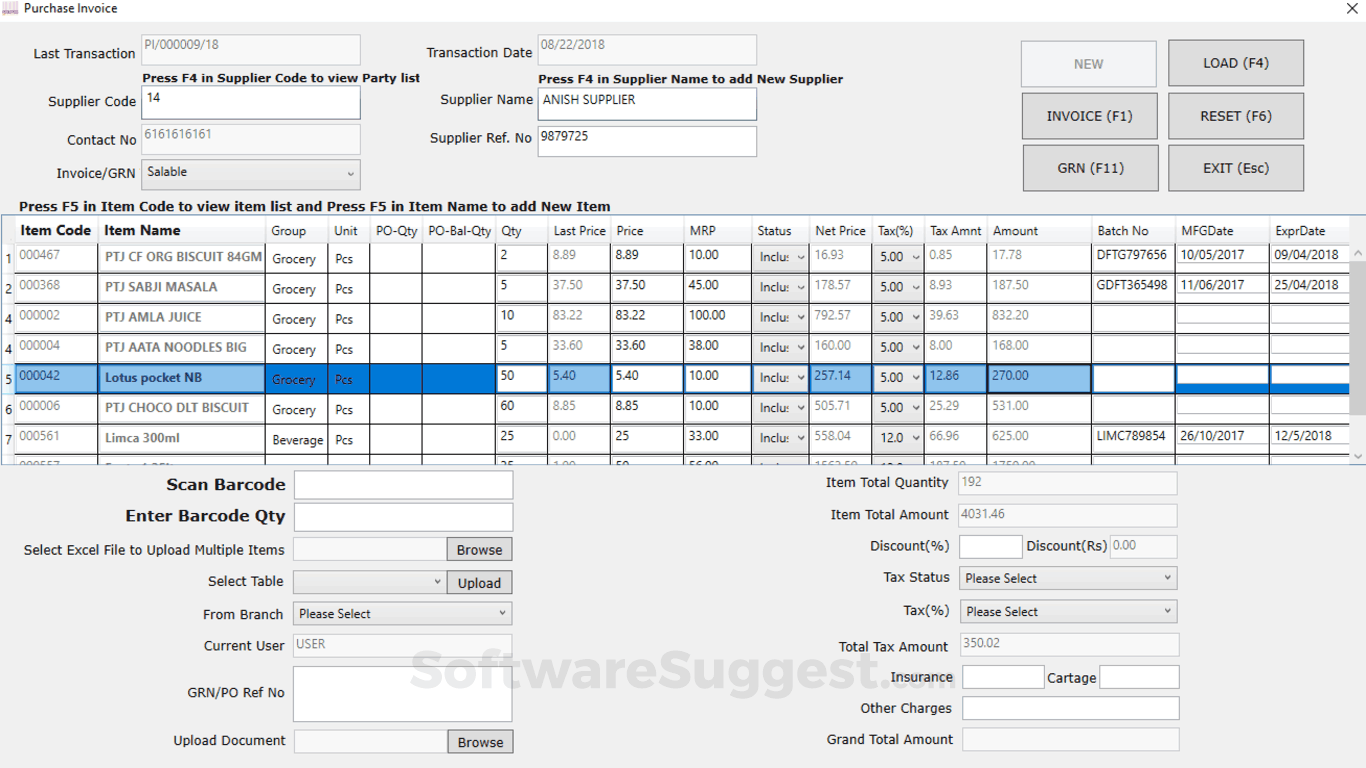
Task: Click in the Scan Barcode field
Action: tap(403, 484)
